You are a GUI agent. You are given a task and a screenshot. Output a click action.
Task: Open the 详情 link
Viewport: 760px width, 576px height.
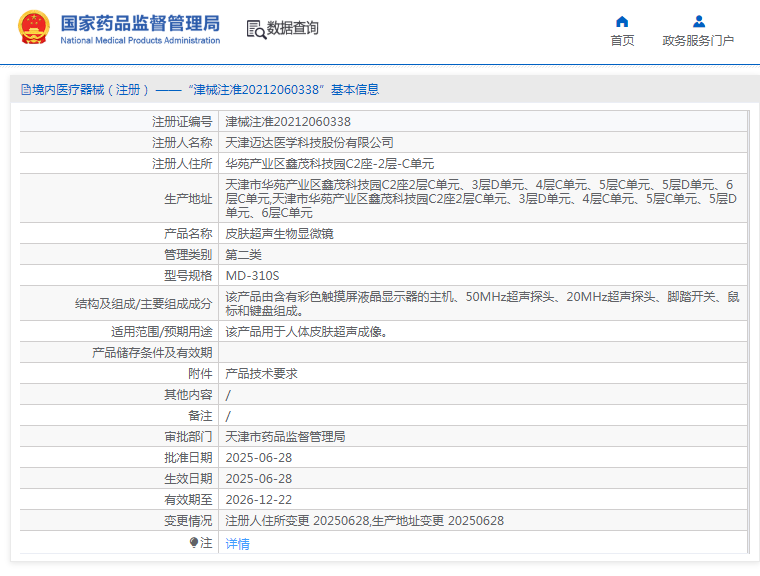click(x=237, y=543)
